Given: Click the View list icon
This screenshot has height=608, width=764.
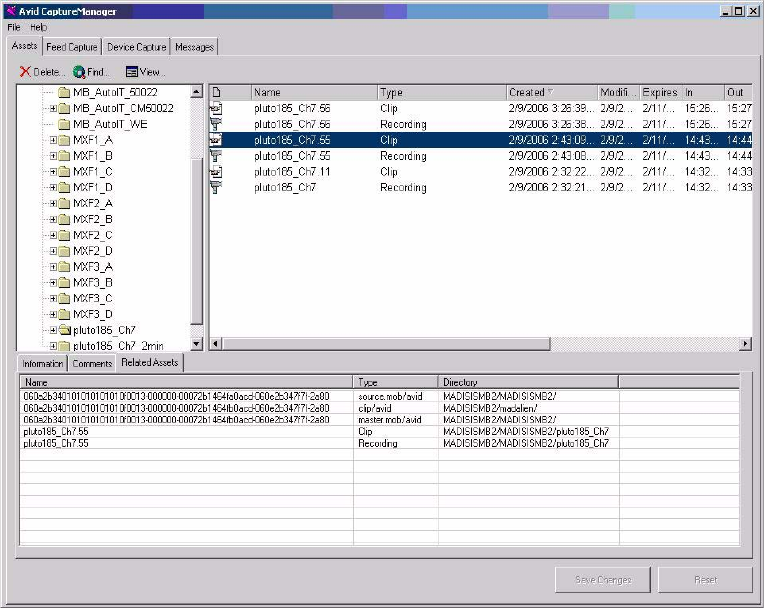Looking at the screenshot, I should coord(132,72).
